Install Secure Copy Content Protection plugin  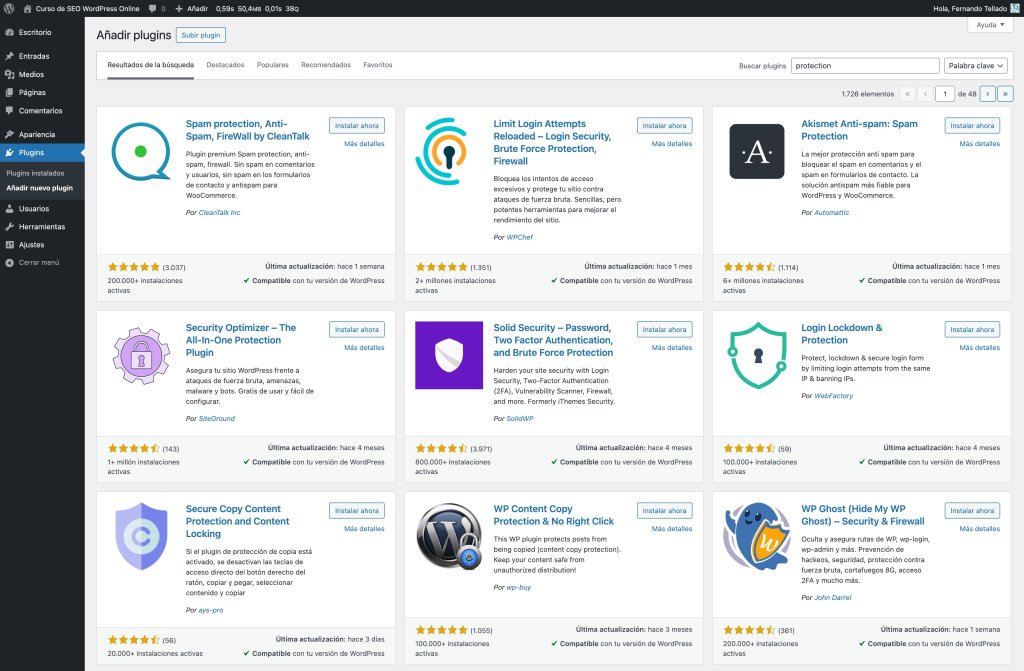point(357,511)
